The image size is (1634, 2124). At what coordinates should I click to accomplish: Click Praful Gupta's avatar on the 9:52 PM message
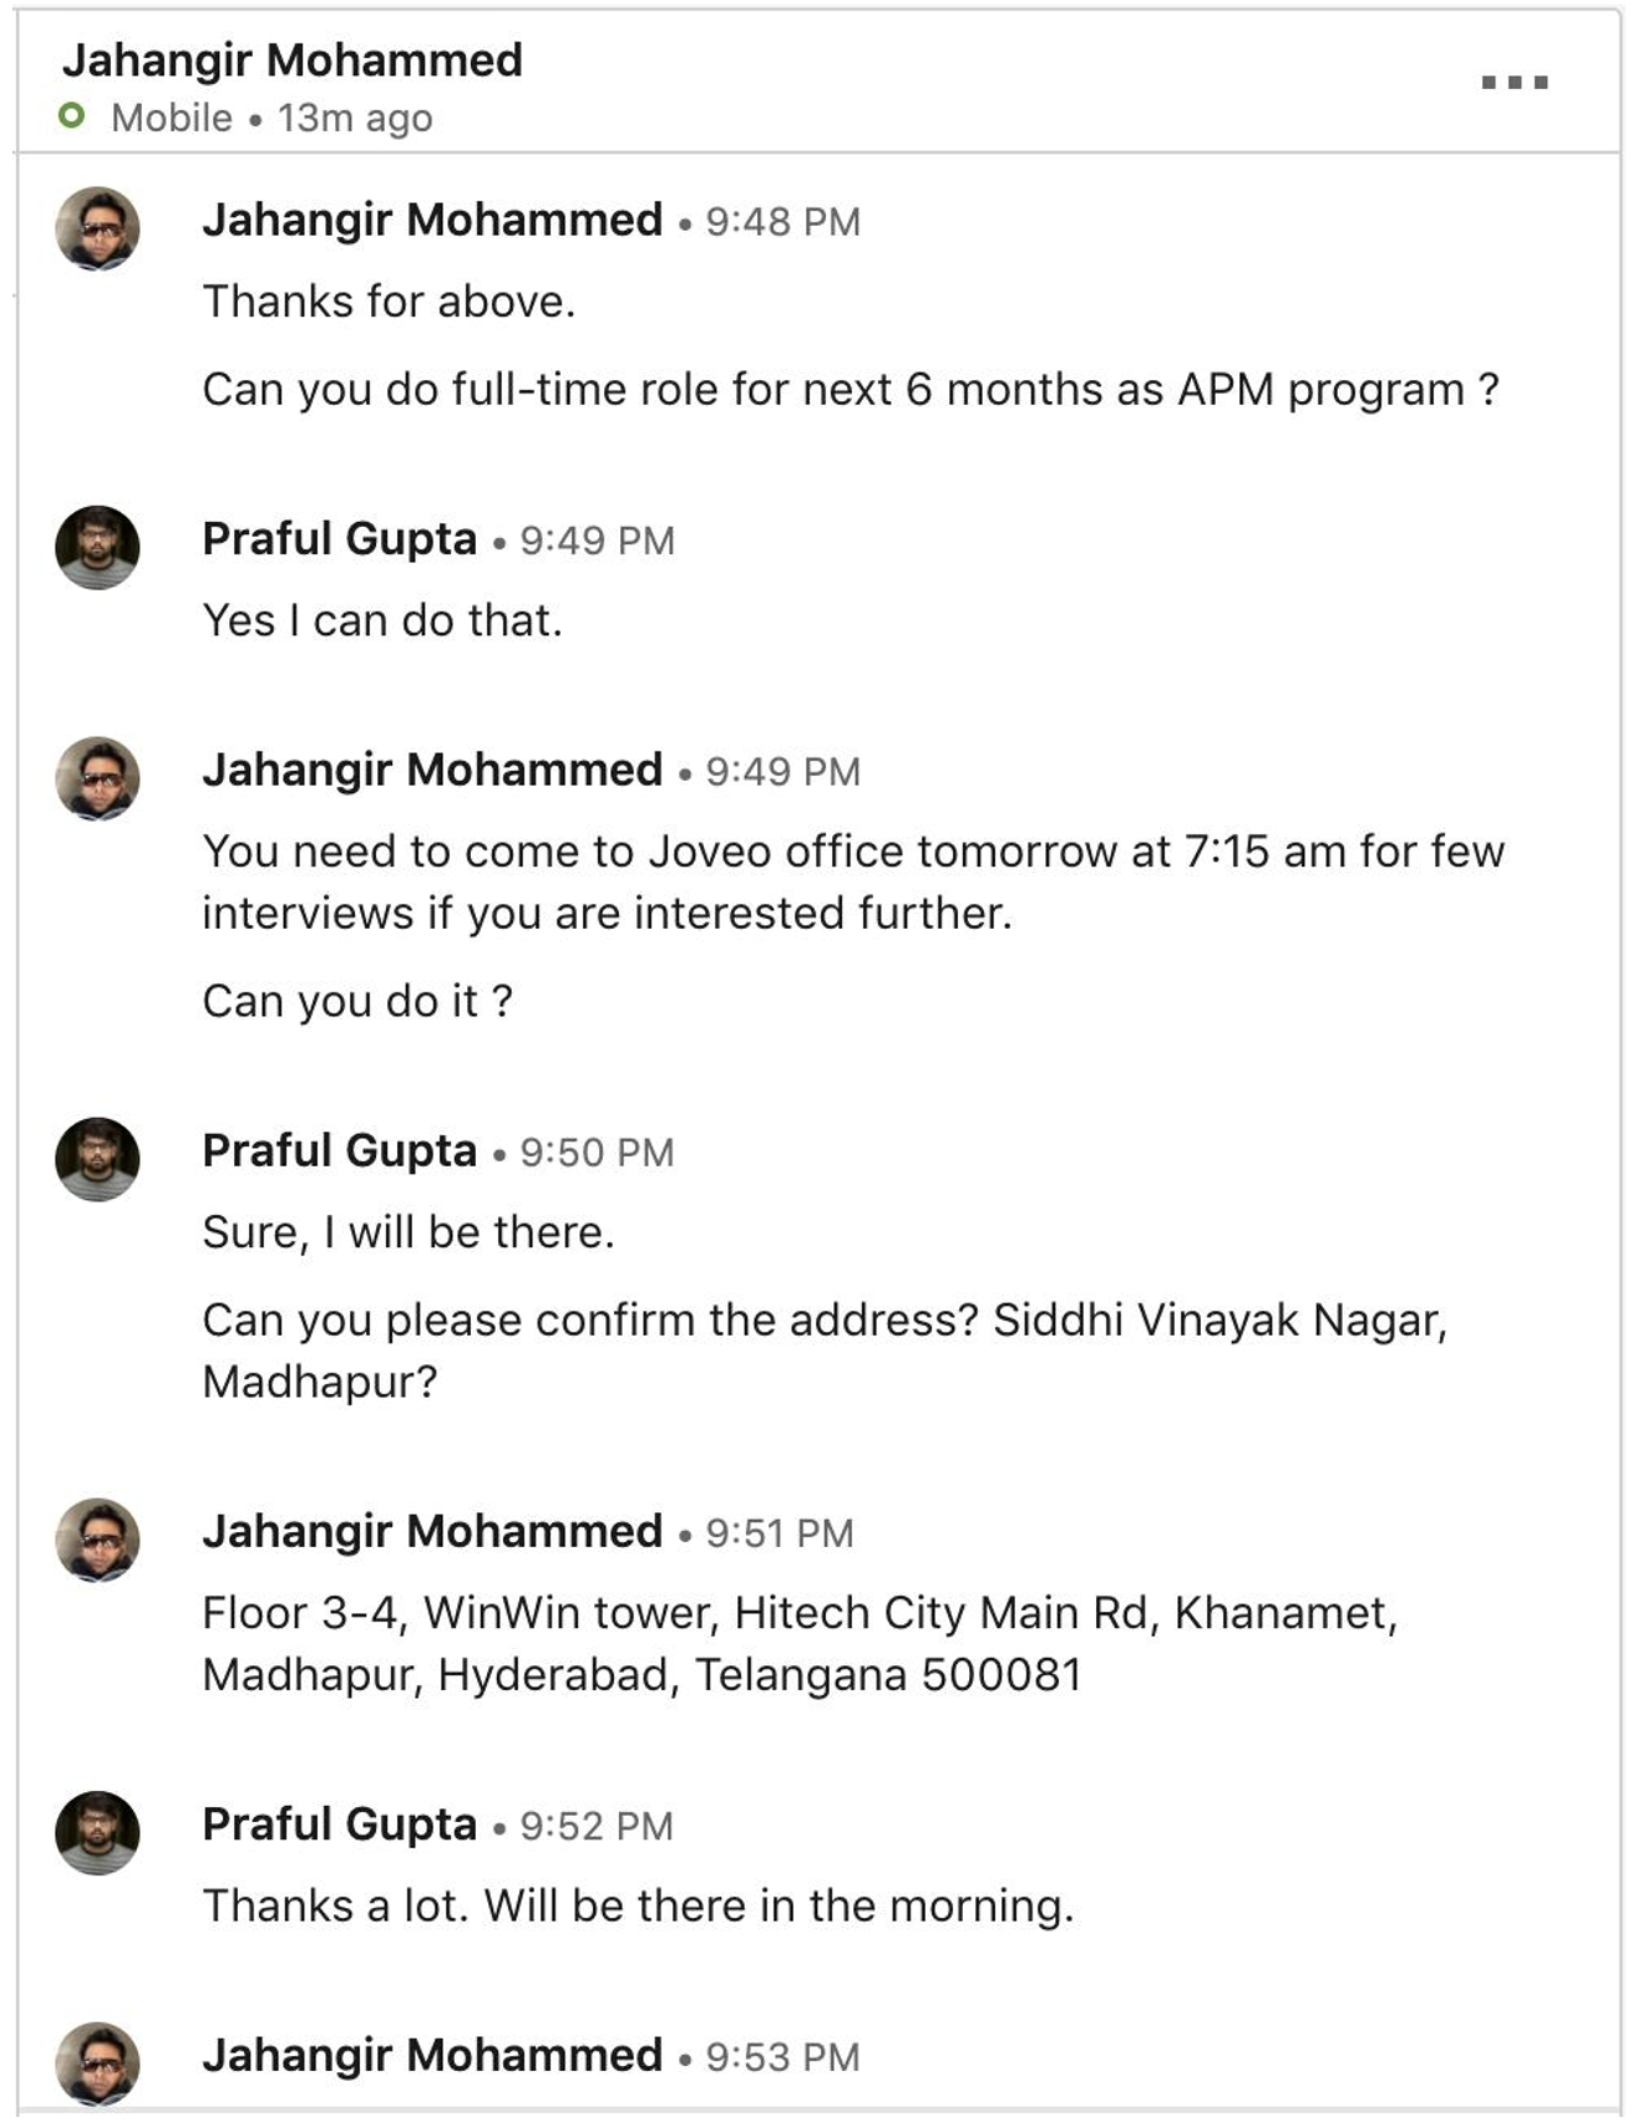(97, 1833)
